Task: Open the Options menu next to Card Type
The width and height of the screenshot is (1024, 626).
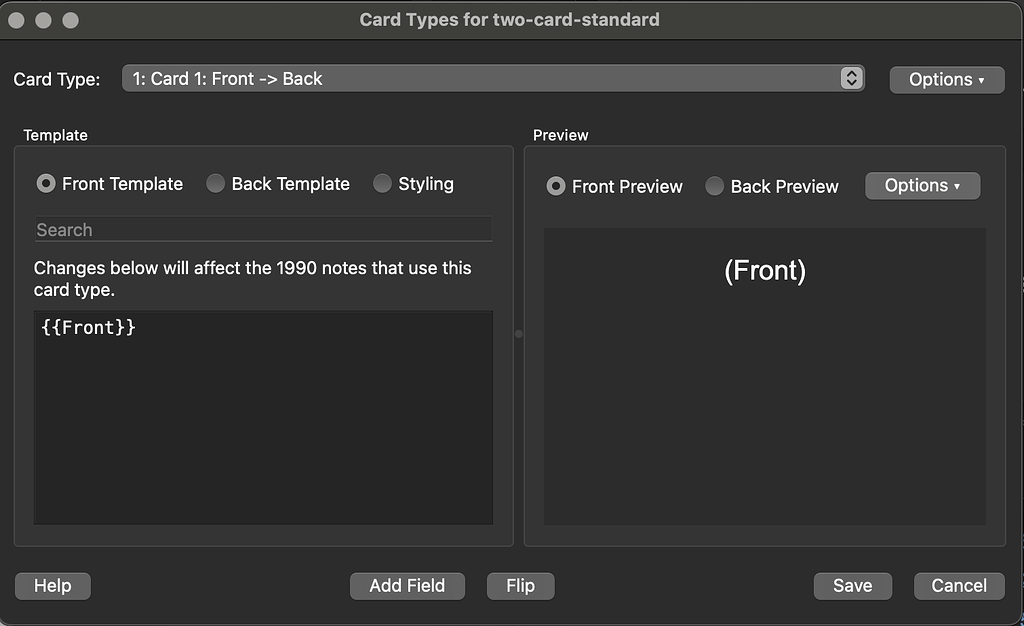Action: coord(945,79)
